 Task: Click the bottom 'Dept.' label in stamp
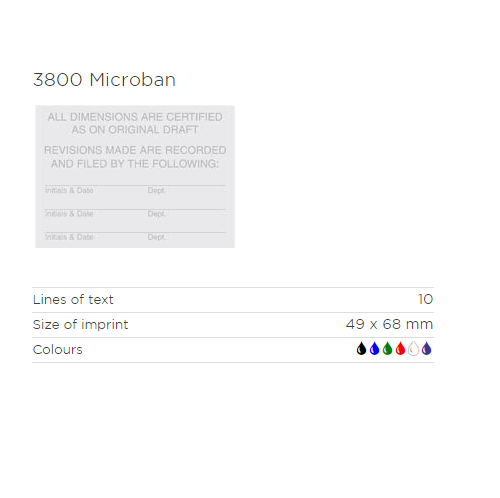156,237
